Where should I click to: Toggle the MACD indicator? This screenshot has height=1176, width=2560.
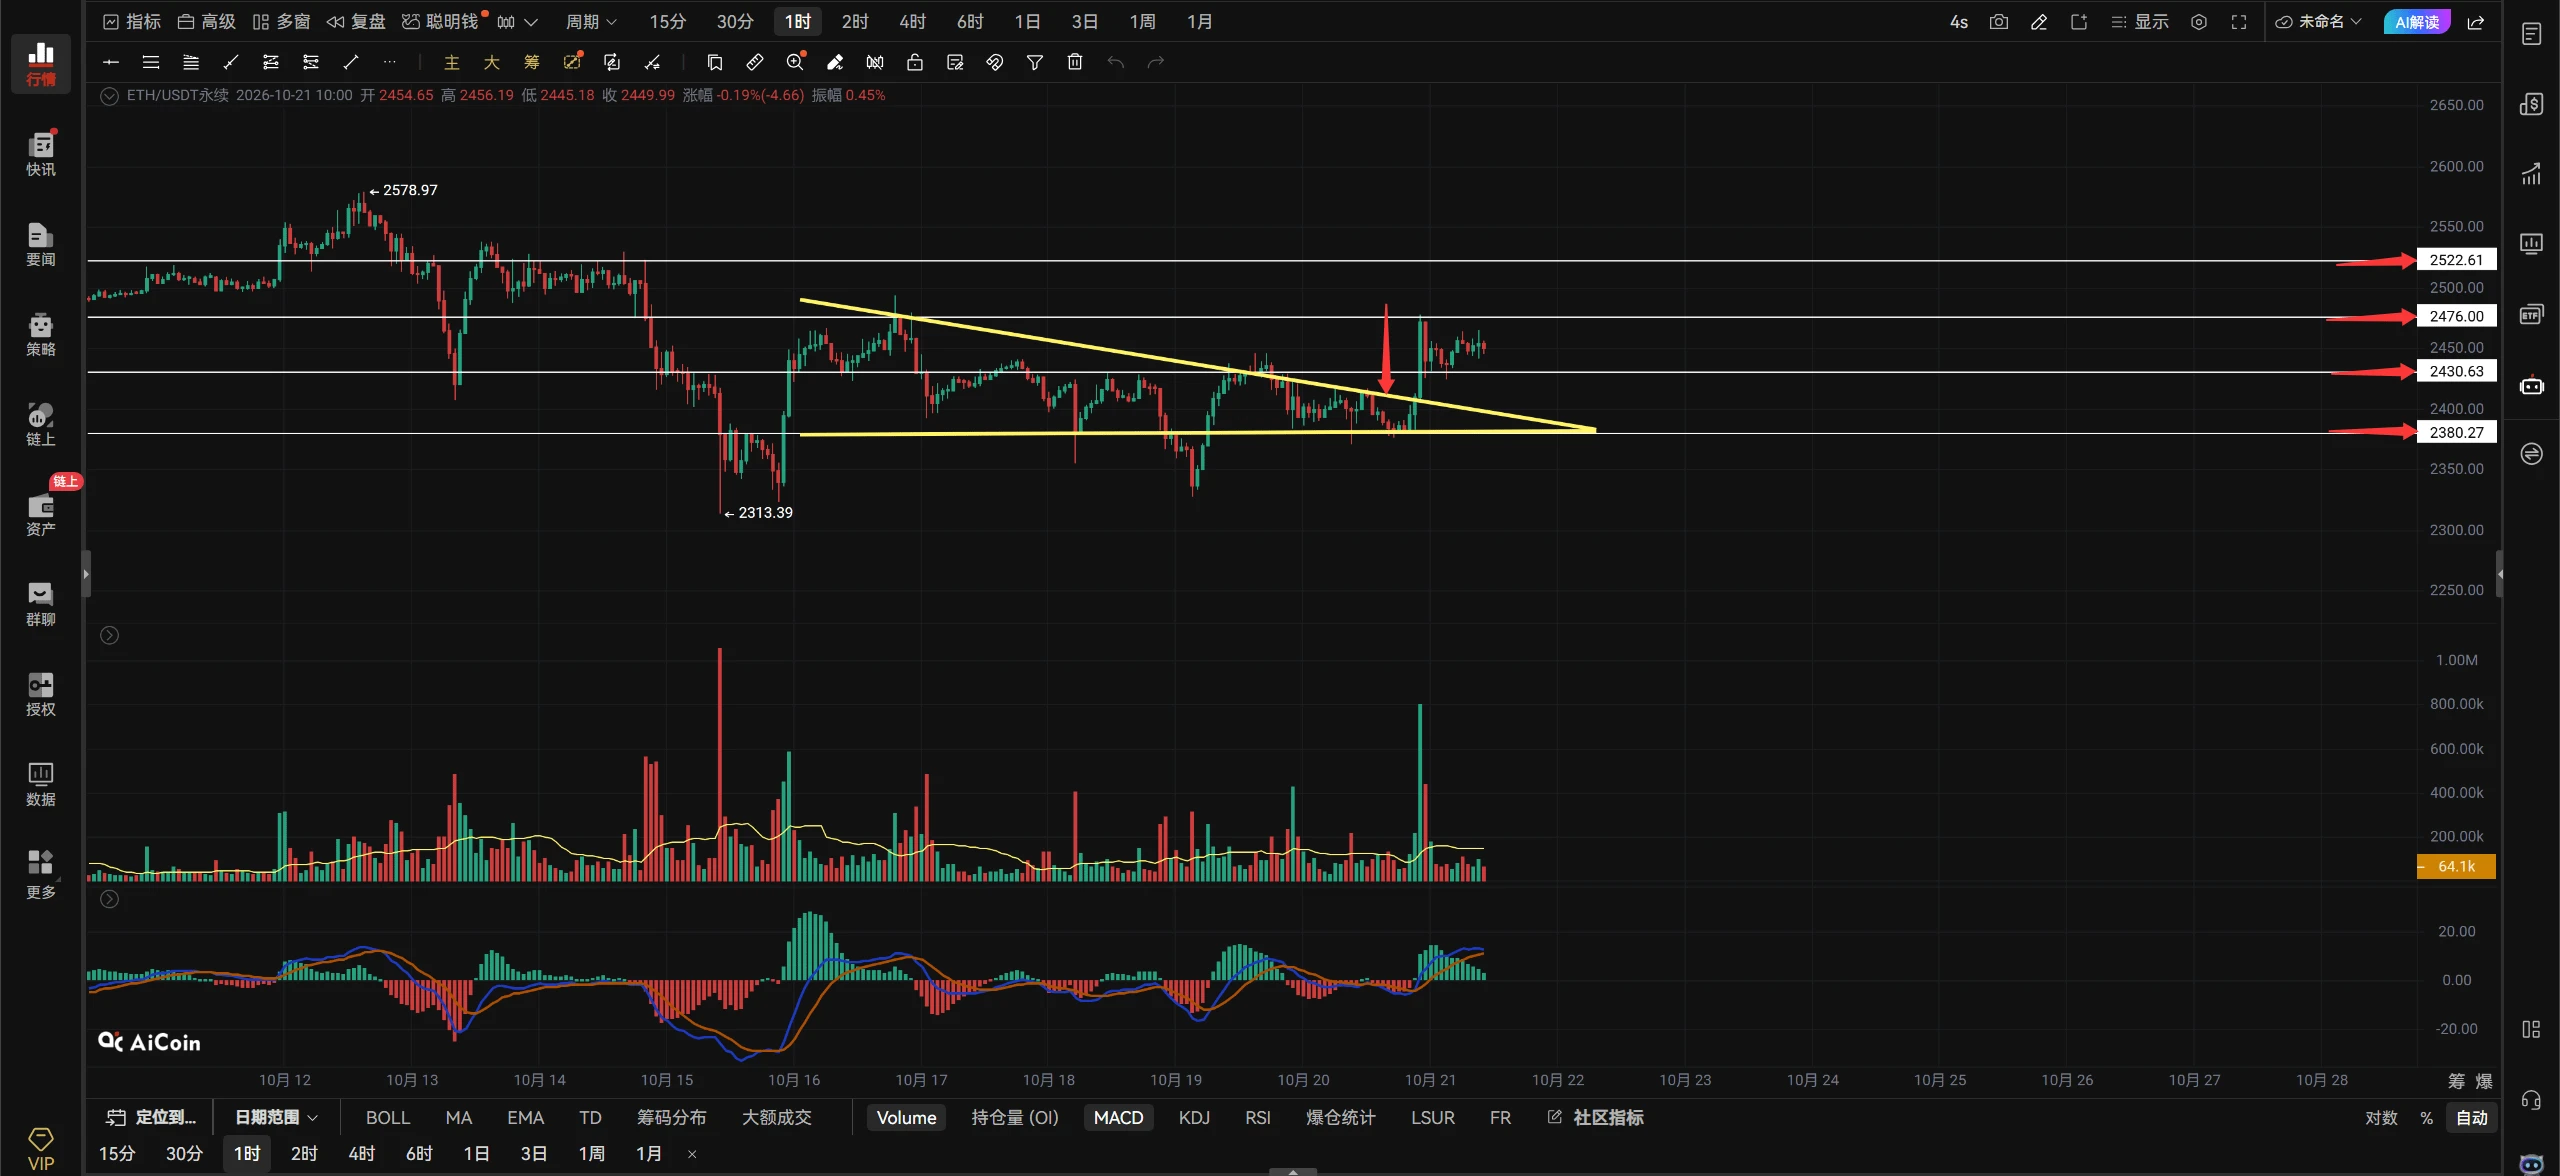(x=1118, y=1117)
